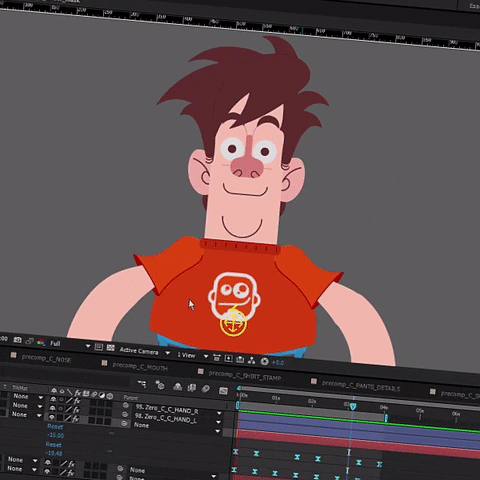Click the Collapse Transformations column header icon
Viewport: 480px width, 480px height.
[x=62, y=391]
